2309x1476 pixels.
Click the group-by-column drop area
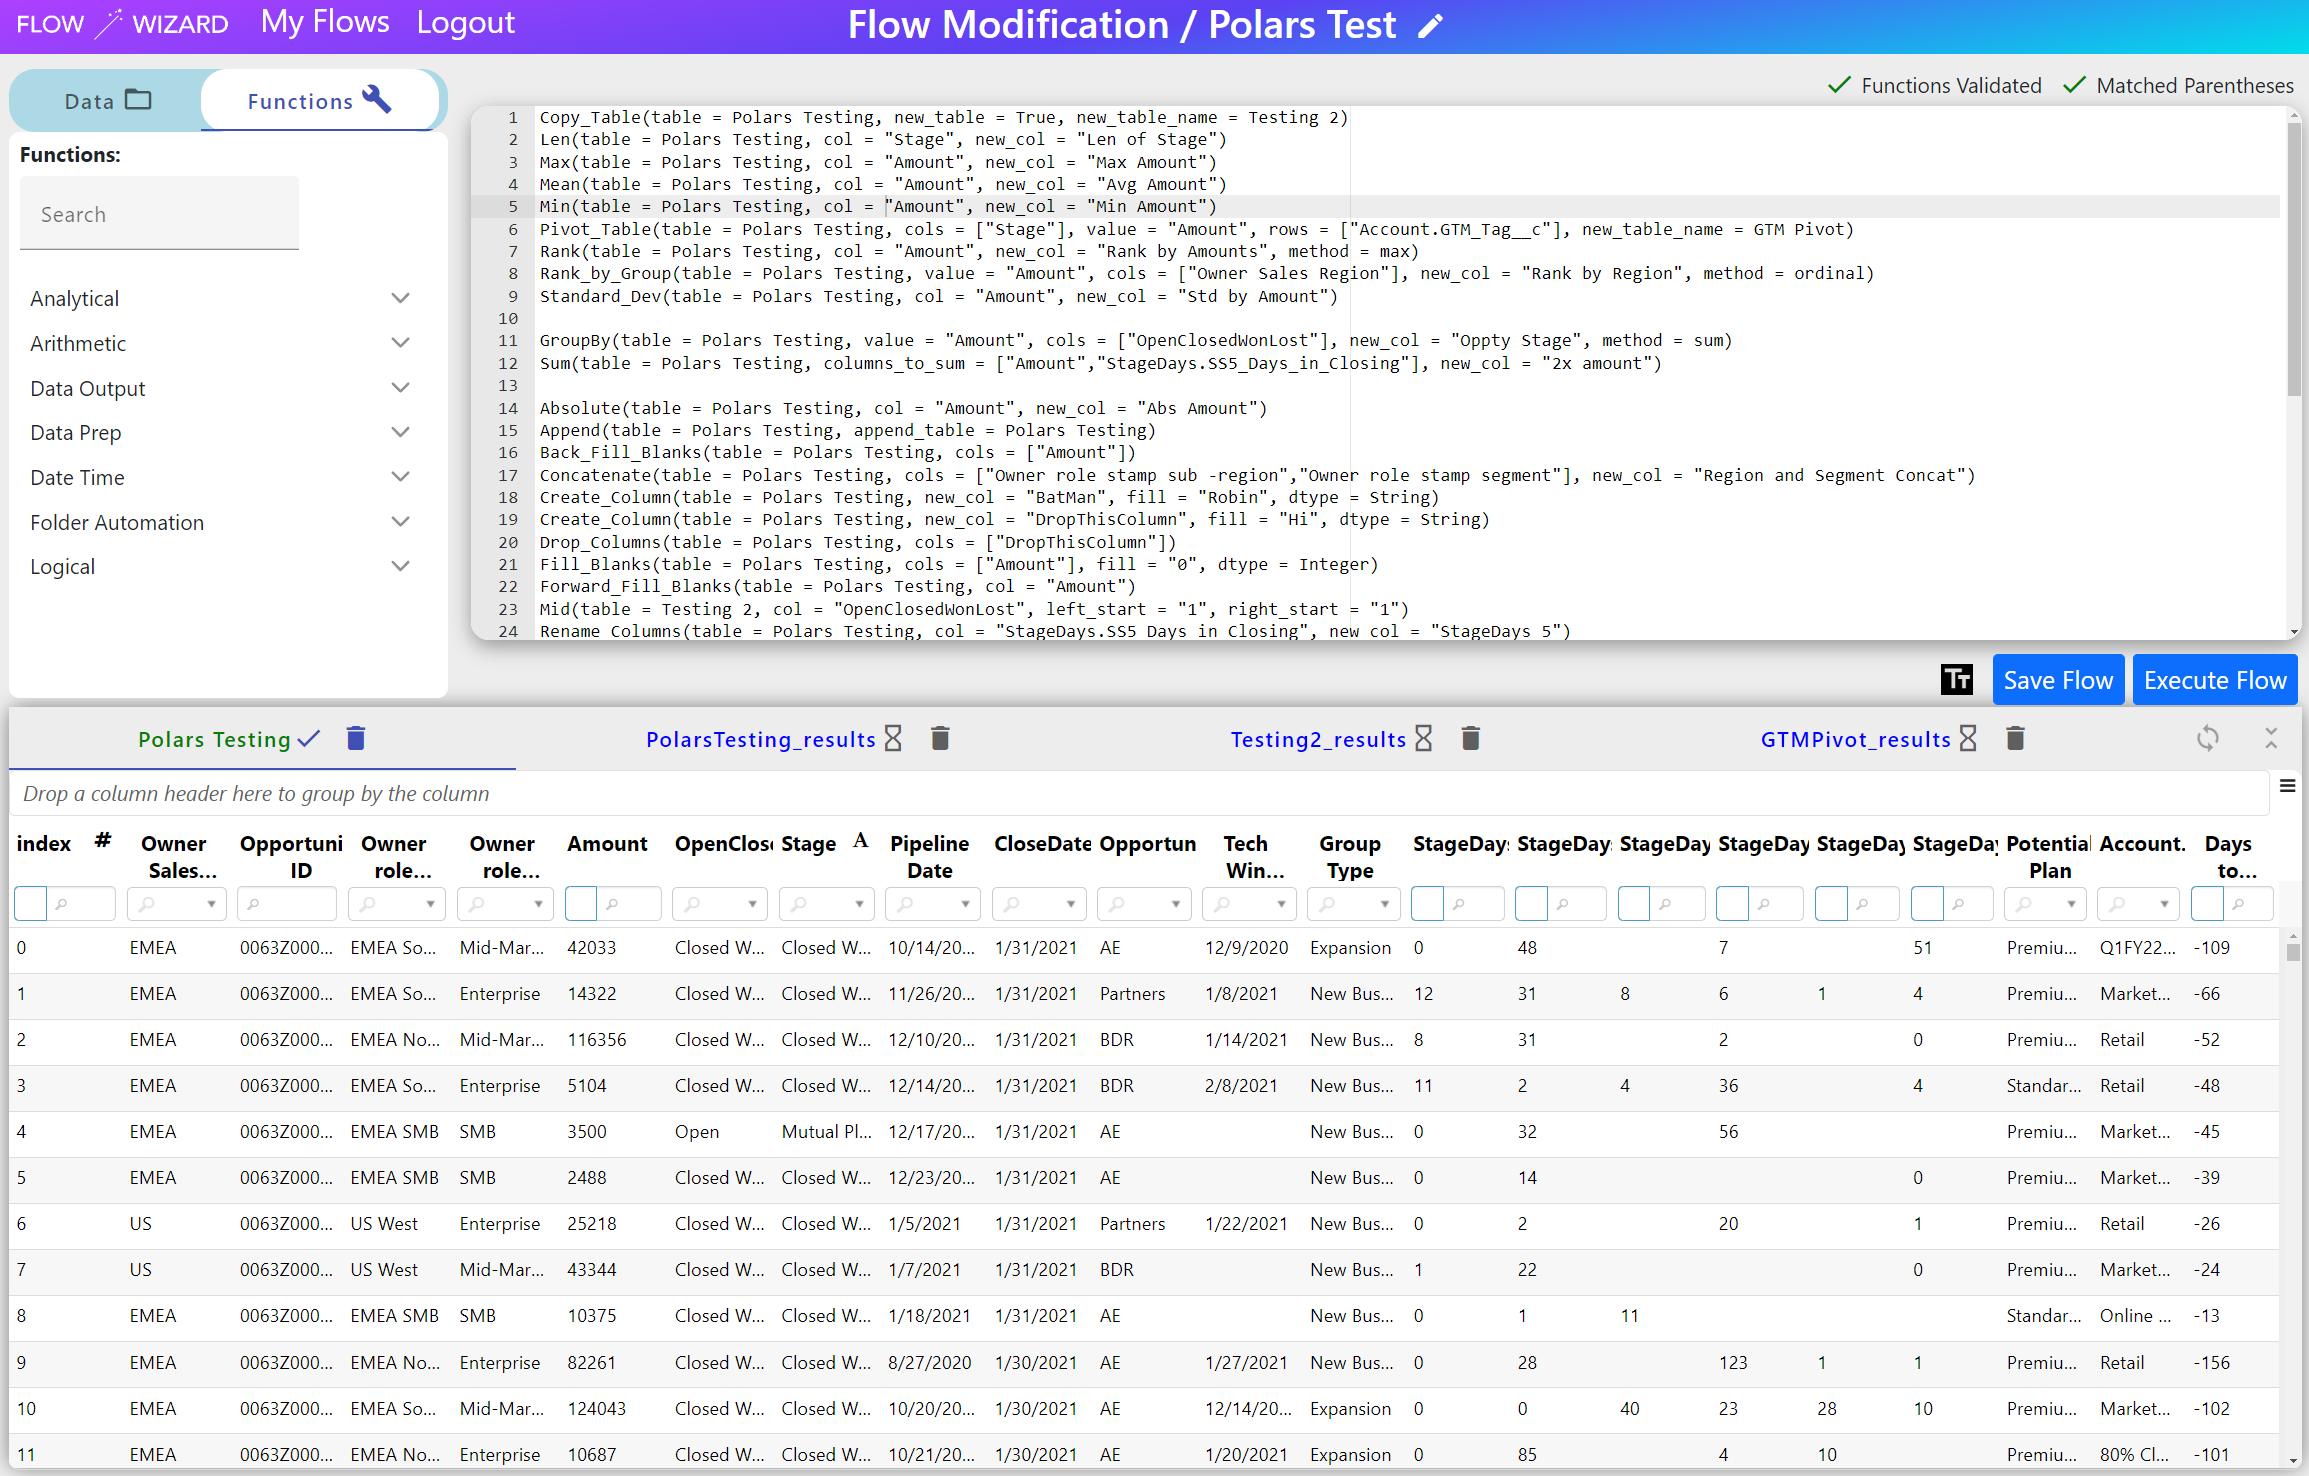coord(1139,794)
